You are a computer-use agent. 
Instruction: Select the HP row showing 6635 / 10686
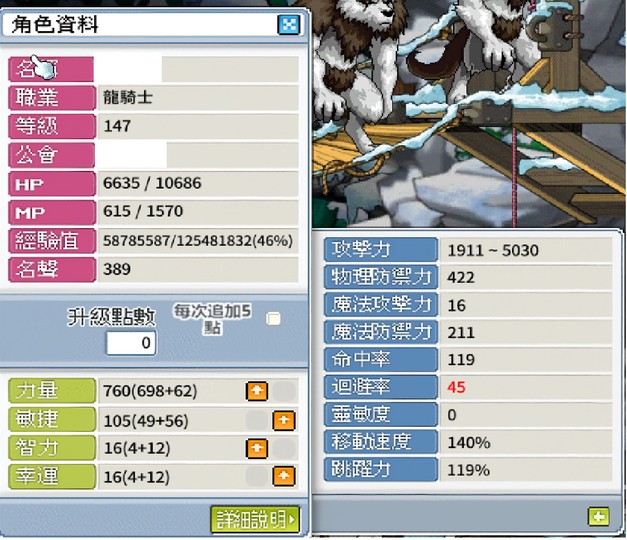click(154, 184)
